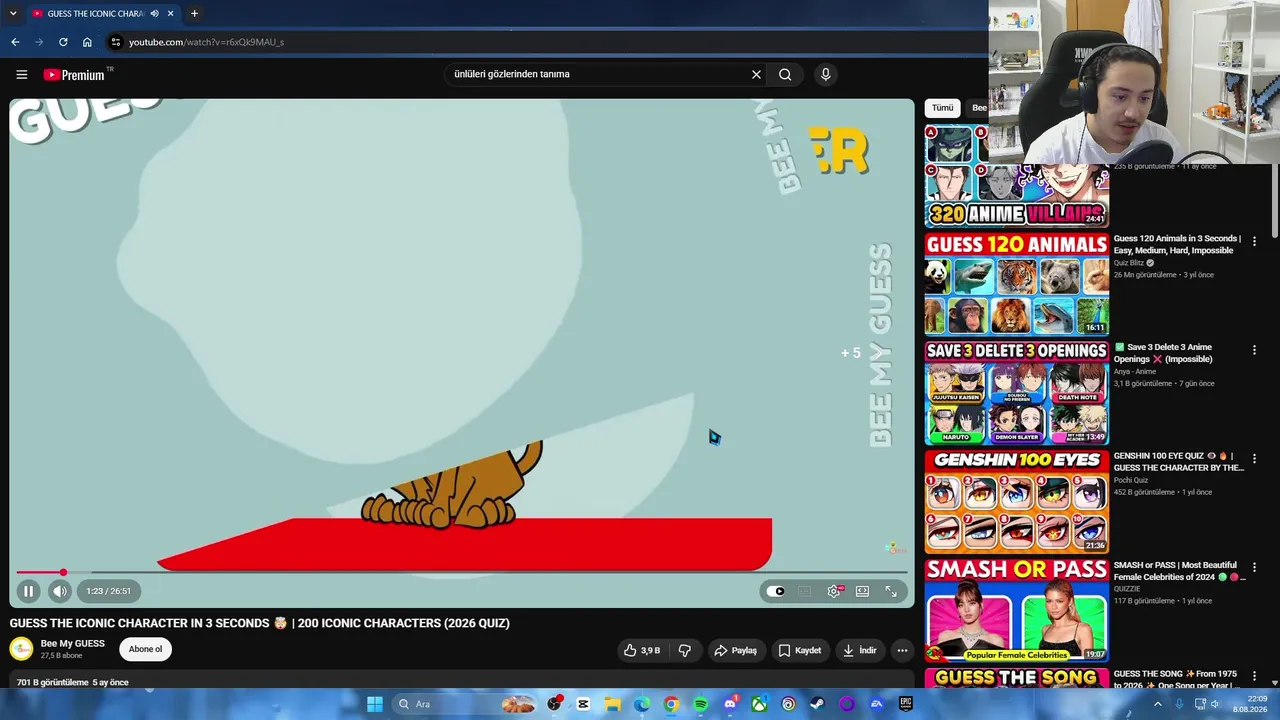Screen dimensions: 1280x720
Task: Open the Smash or Pass video thumbnail
Action: coord(1017,610)
